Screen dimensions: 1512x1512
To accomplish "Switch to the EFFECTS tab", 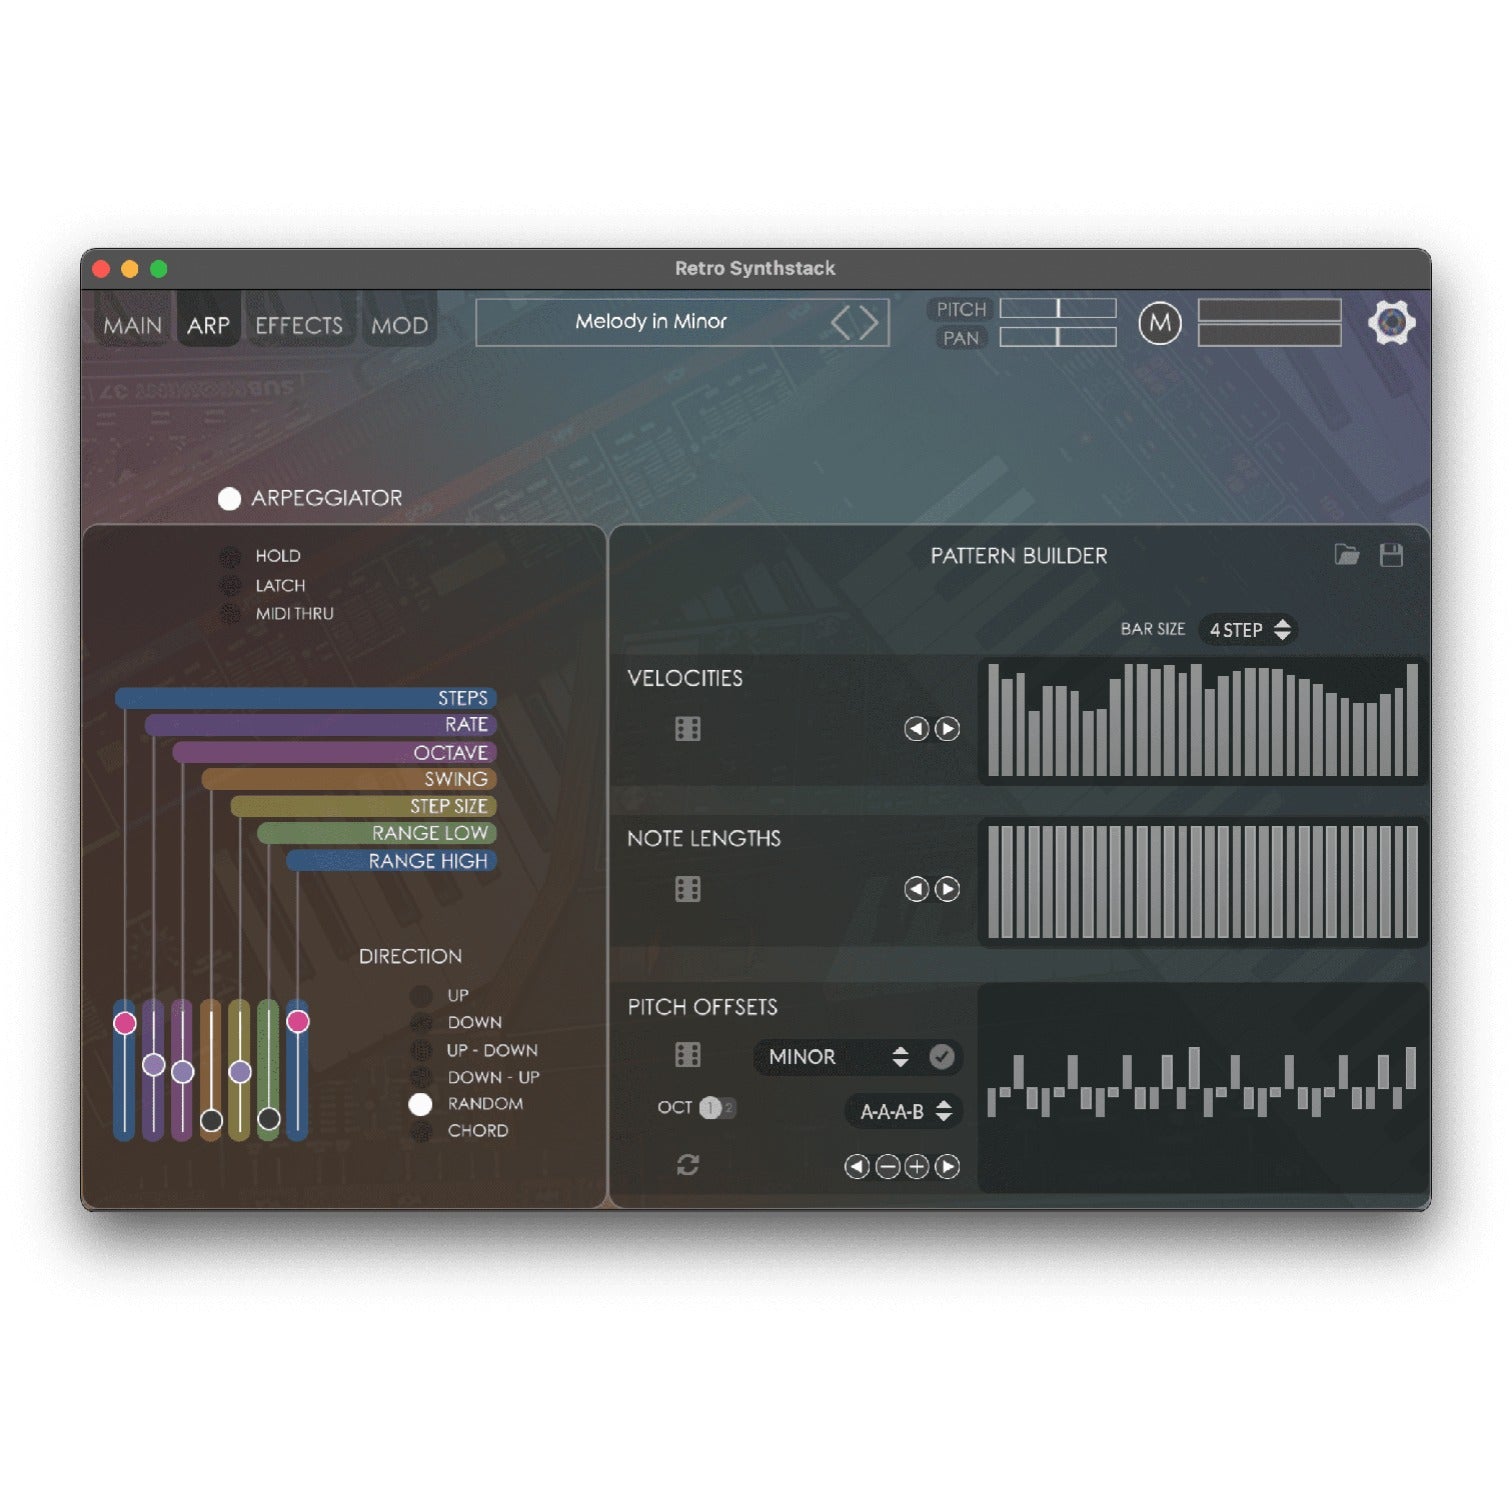I will (299, 323).
